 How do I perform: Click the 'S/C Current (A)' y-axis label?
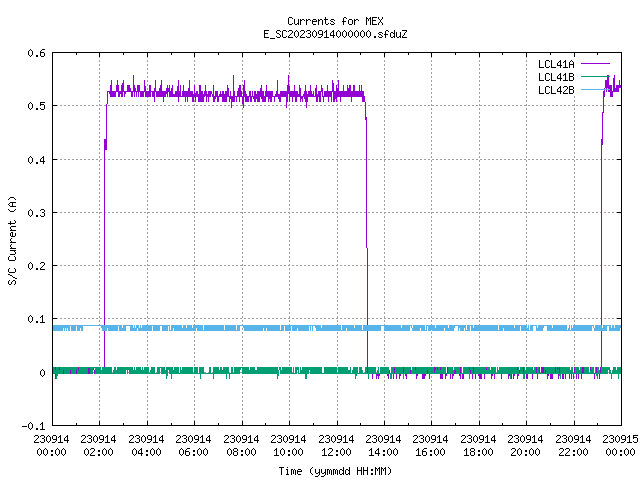13,241
